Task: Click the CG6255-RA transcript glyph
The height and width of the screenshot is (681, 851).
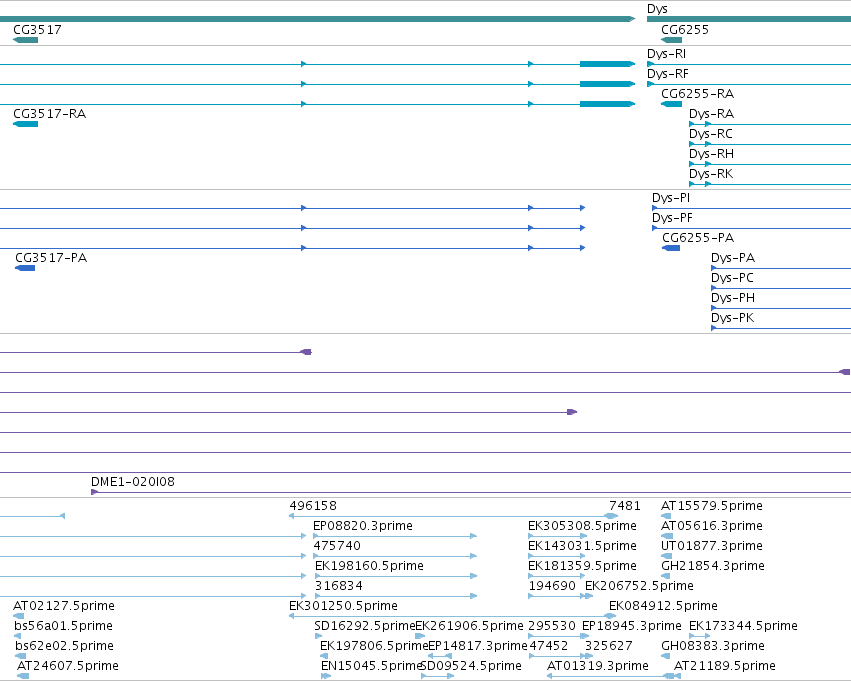Action: tap(671, 104)
